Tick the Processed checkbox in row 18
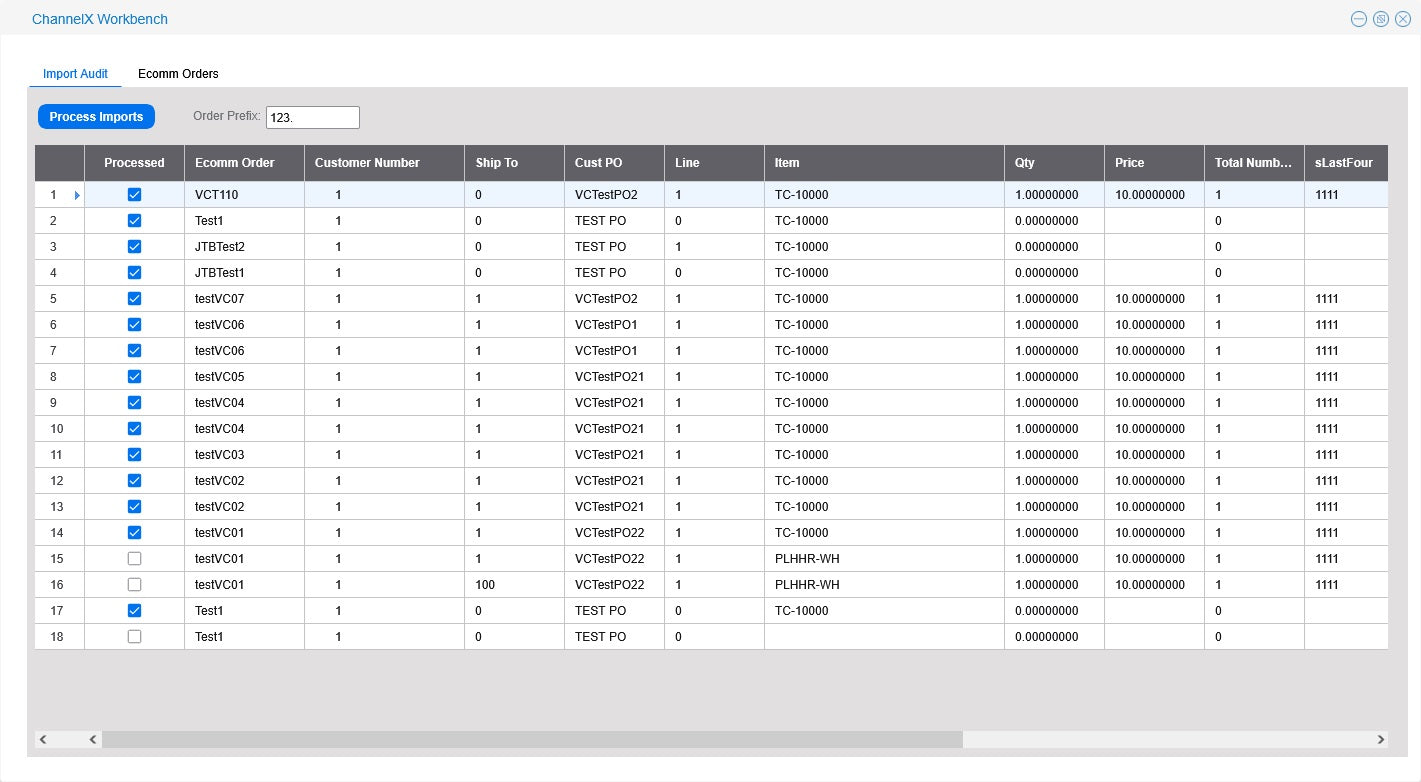This screenshot has width=1421, height=782. 134,637
